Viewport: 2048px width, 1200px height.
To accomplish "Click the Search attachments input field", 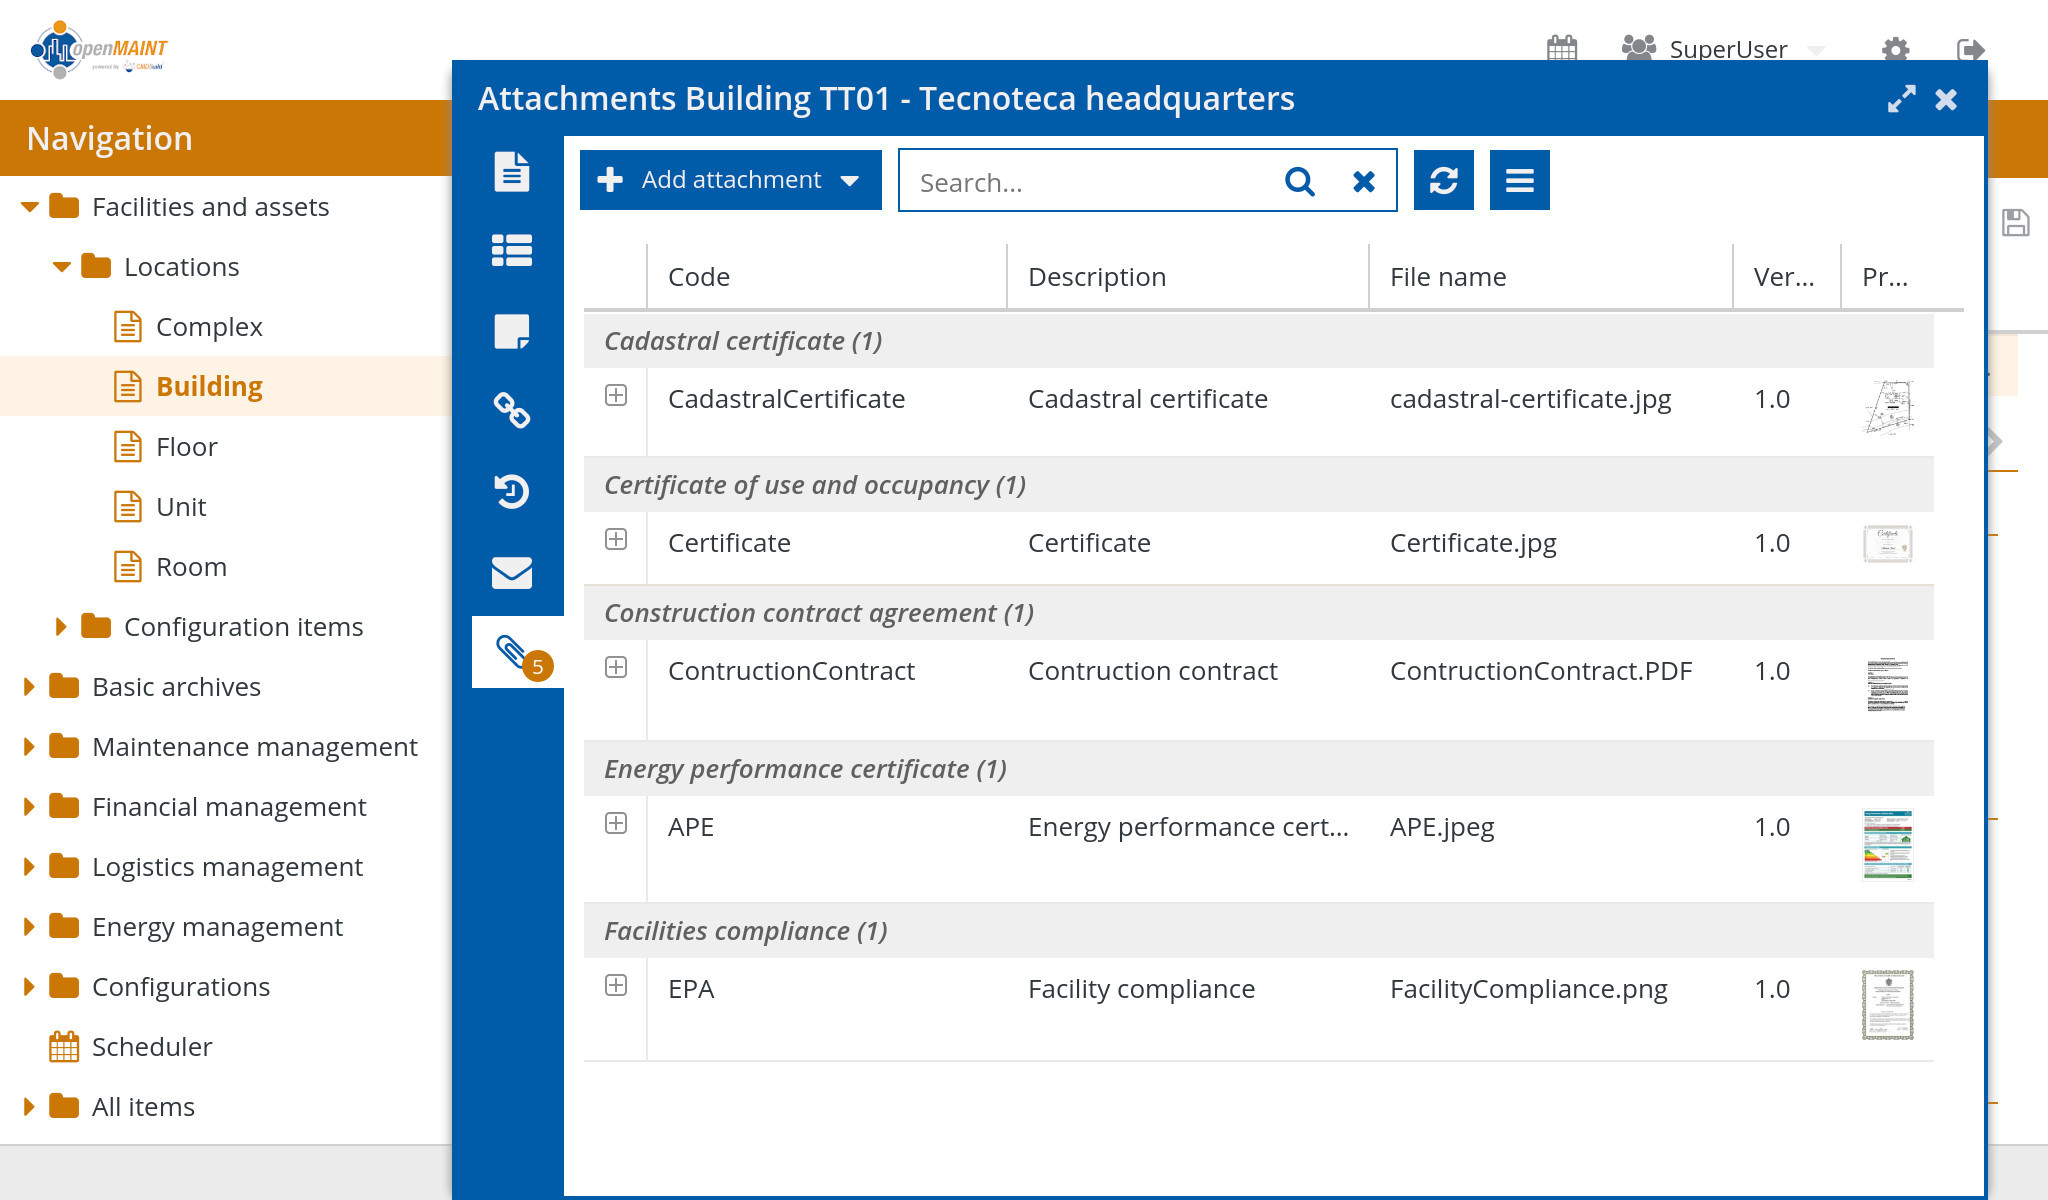I will 1085,182.
